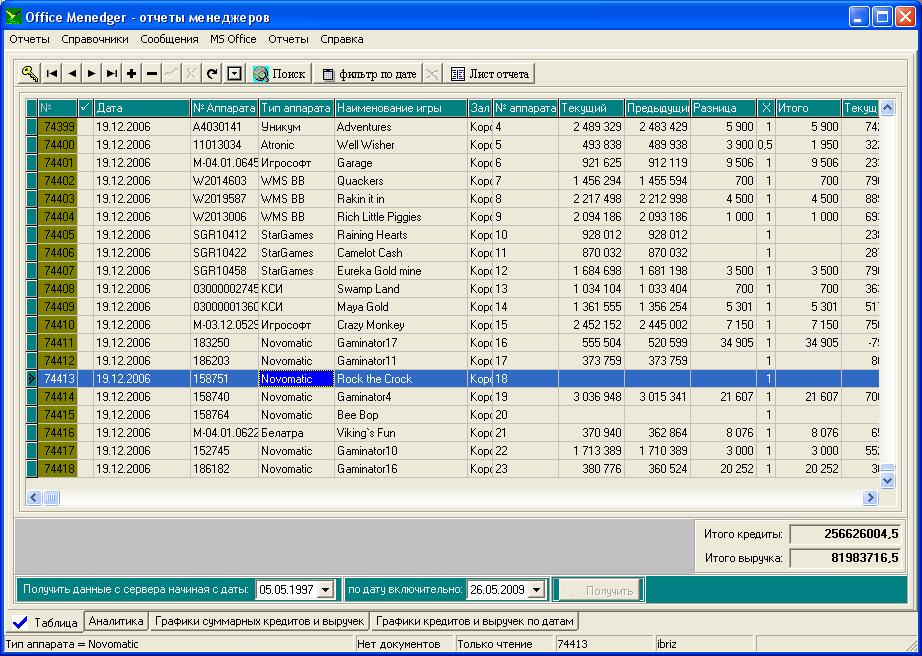Screen dimensions: 922x656
Task: Click the Поиск search button
Action: 279,73
